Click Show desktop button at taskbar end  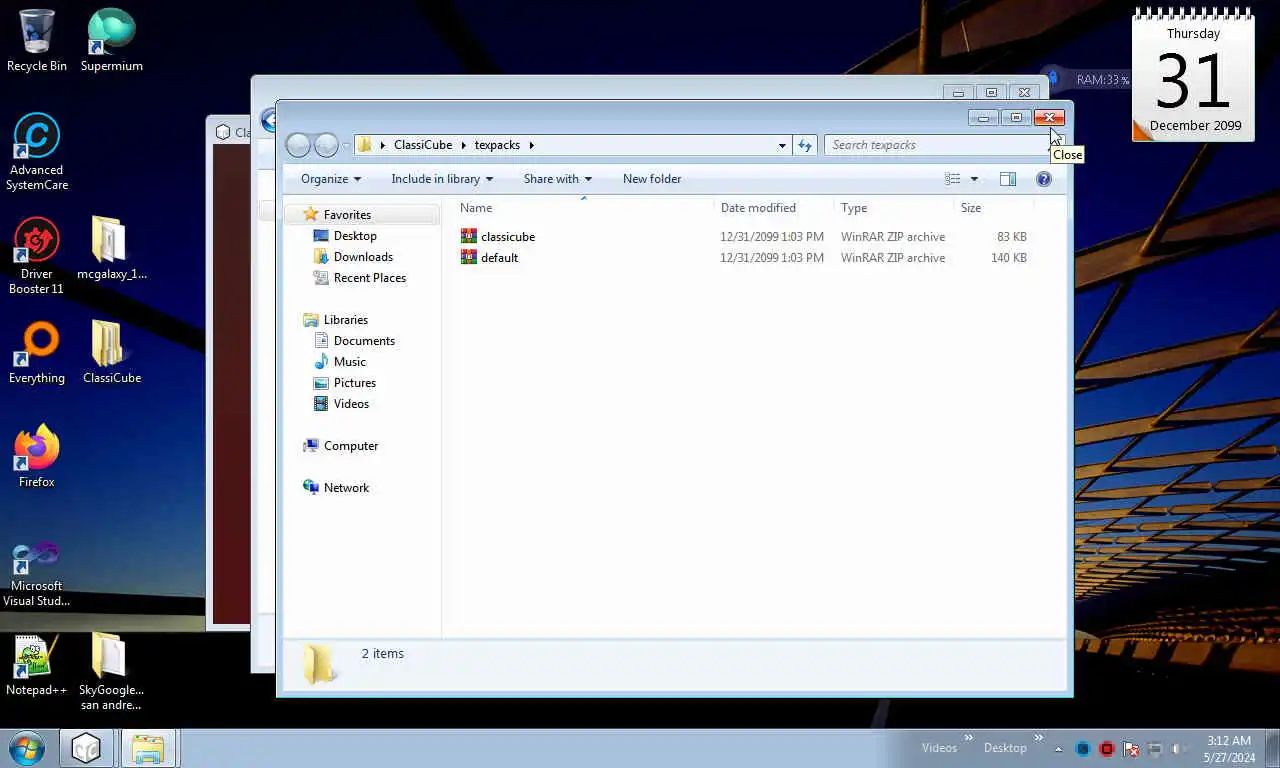click(x=1272, y=749)
